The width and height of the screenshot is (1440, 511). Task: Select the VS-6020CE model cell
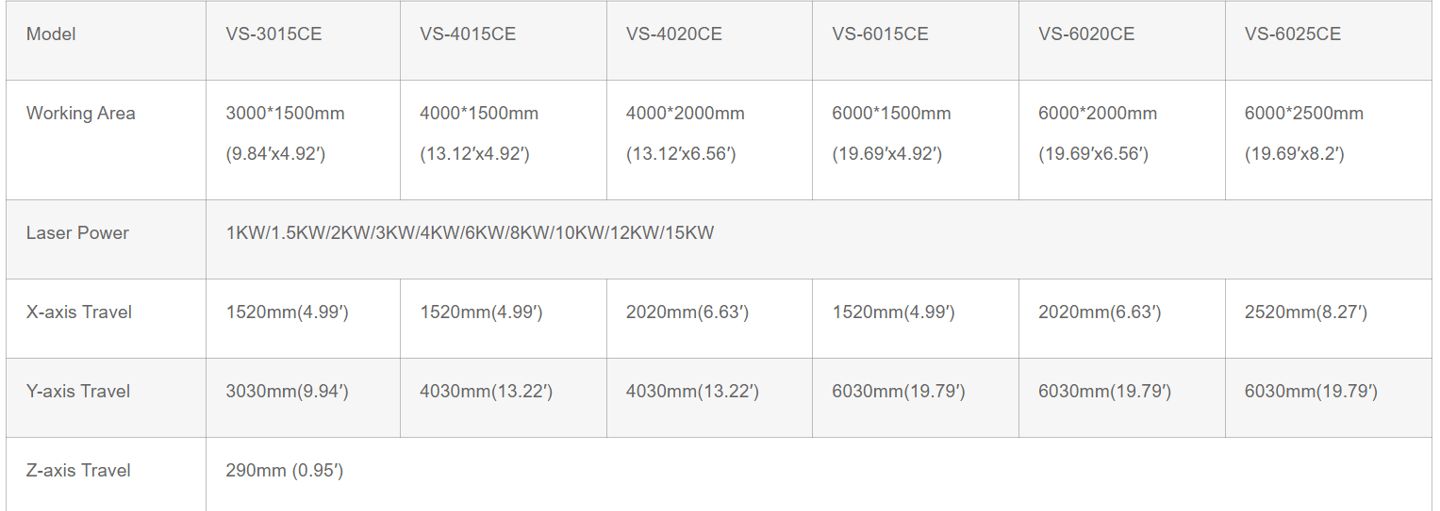coord(1122,40)
